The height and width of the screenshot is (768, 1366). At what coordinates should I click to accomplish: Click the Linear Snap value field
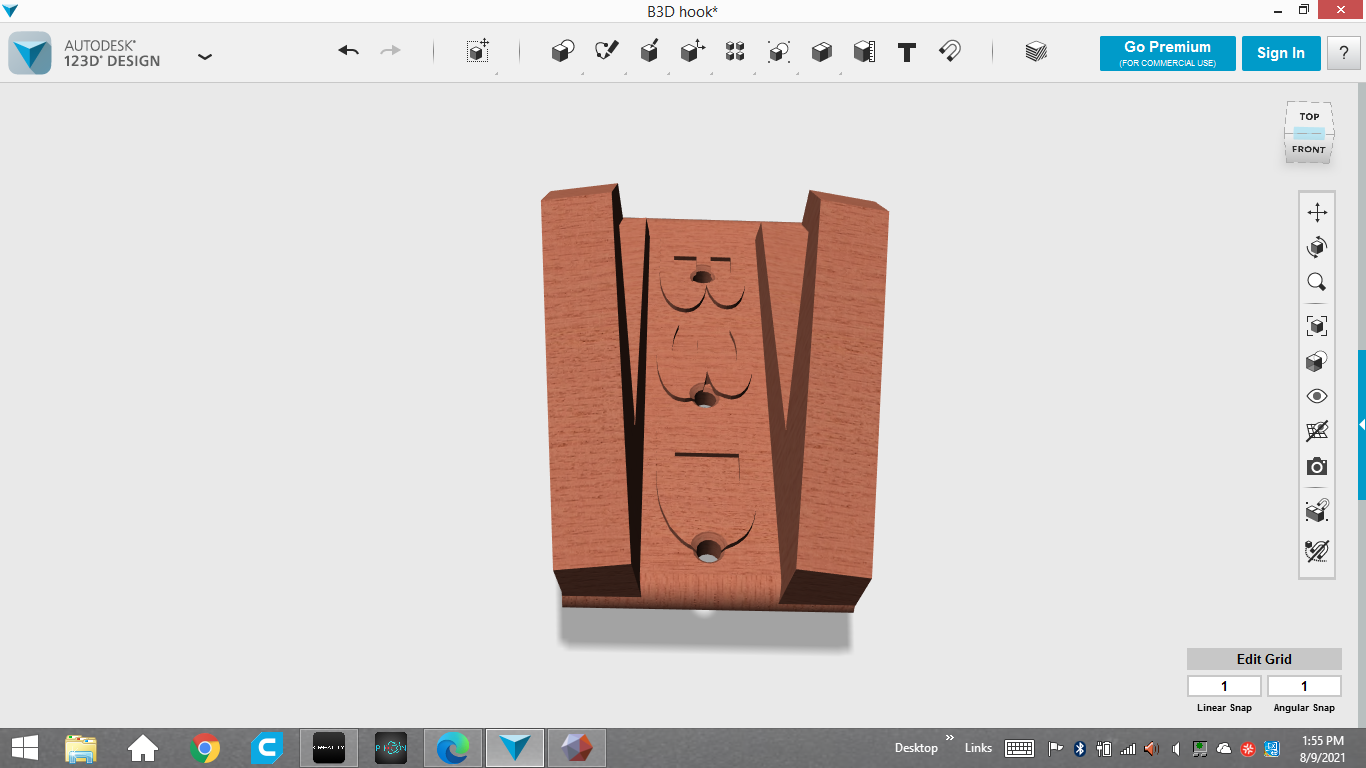1224,686
